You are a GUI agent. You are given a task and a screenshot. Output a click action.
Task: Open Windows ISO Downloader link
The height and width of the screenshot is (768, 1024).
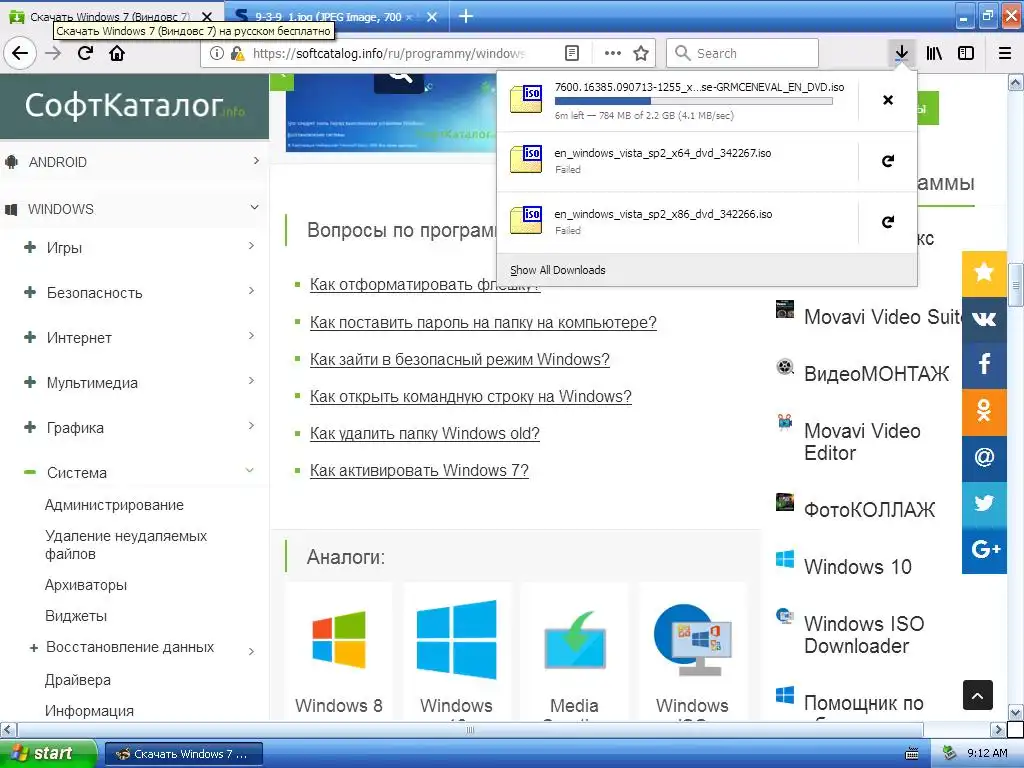[864, 634]
